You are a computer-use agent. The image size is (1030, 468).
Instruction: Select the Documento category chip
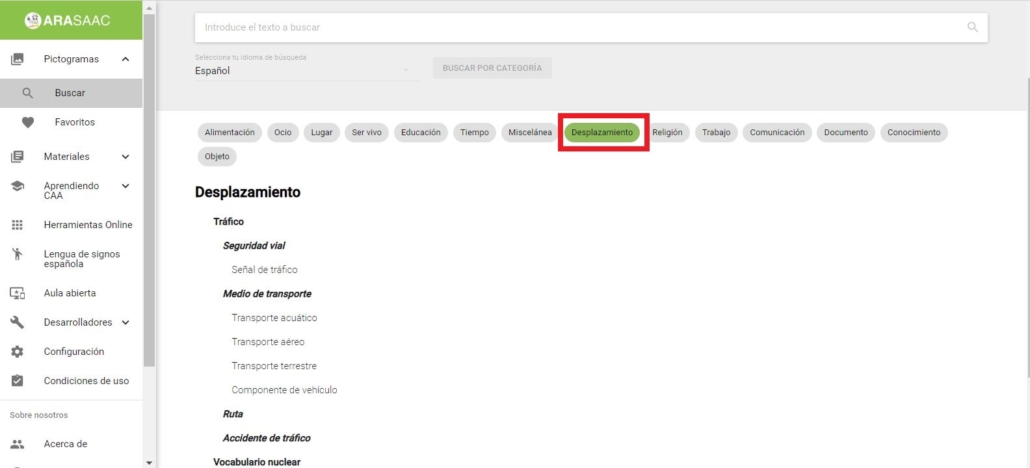[846, 132]
